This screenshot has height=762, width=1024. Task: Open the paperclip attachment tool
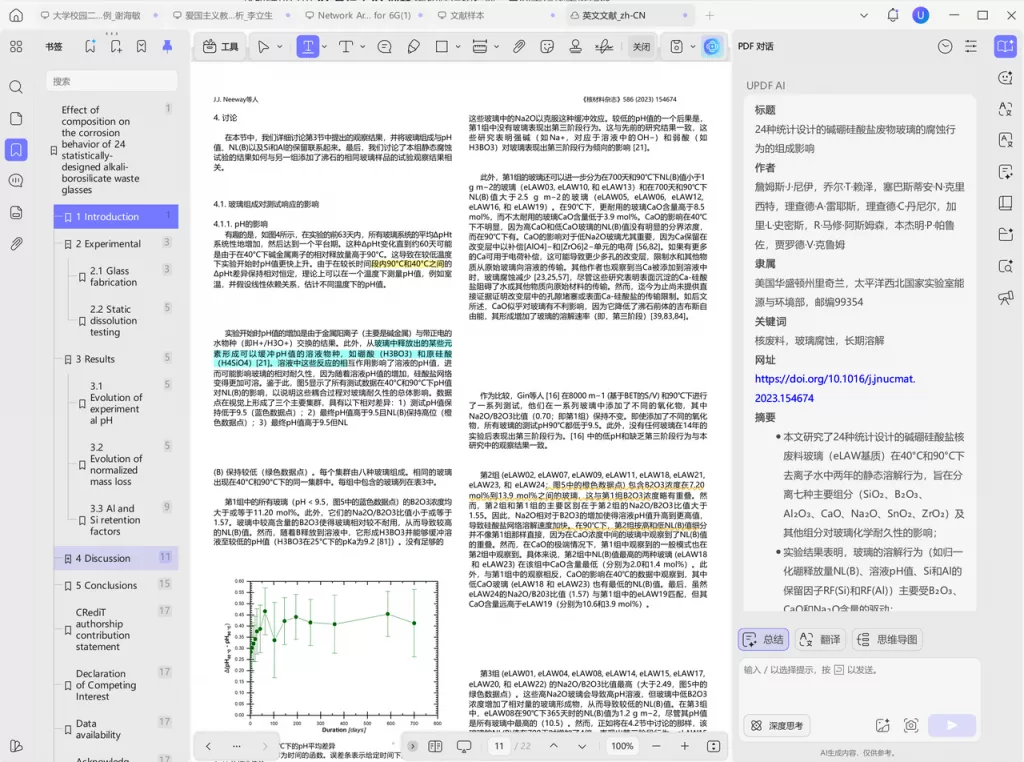(519, 46)
